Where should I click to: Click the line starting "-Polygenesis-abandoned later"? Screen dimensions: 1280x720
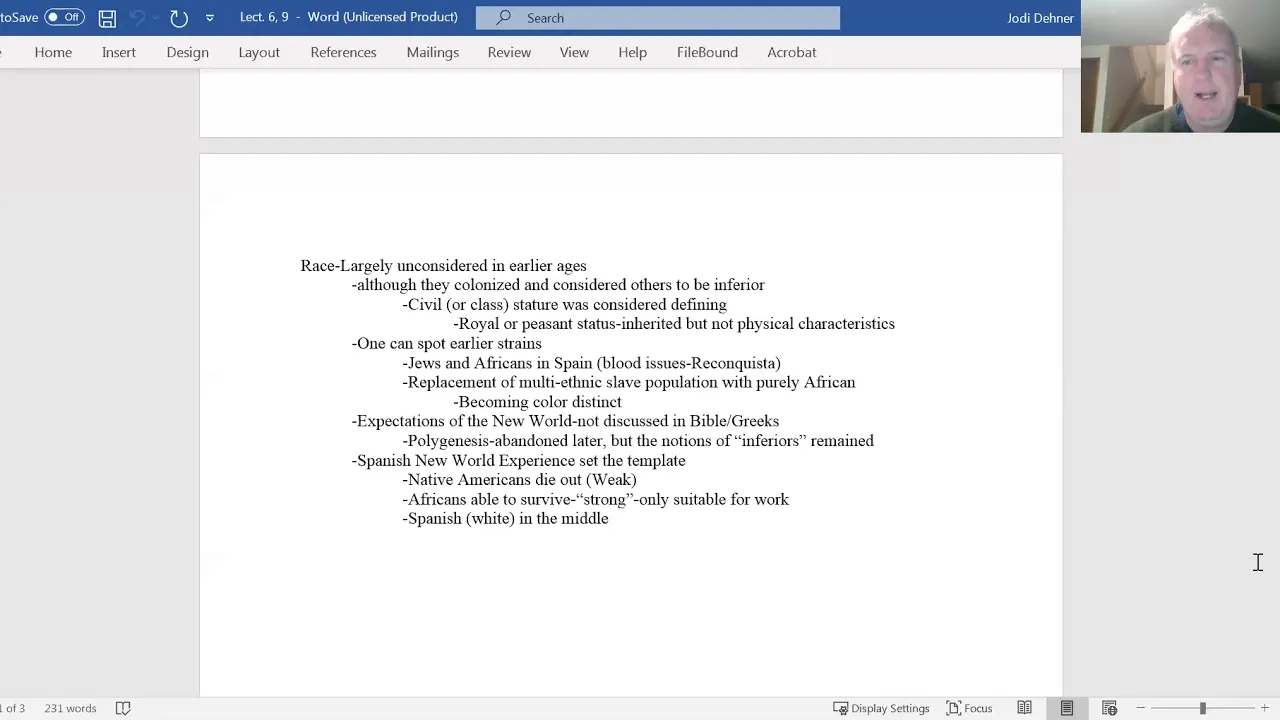coord(638,441)
